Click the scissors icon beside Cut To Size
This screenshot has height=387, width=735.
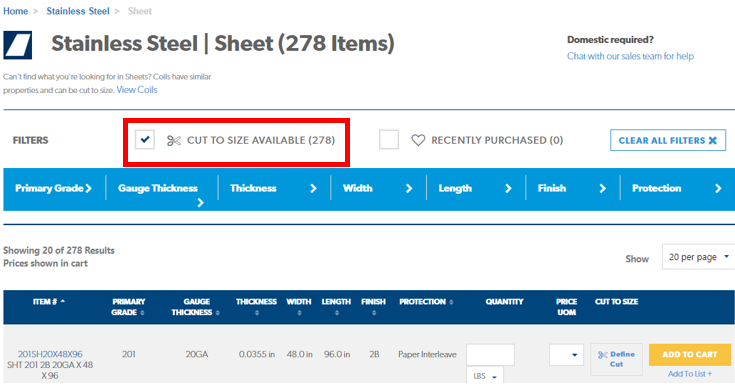[173, 141]
